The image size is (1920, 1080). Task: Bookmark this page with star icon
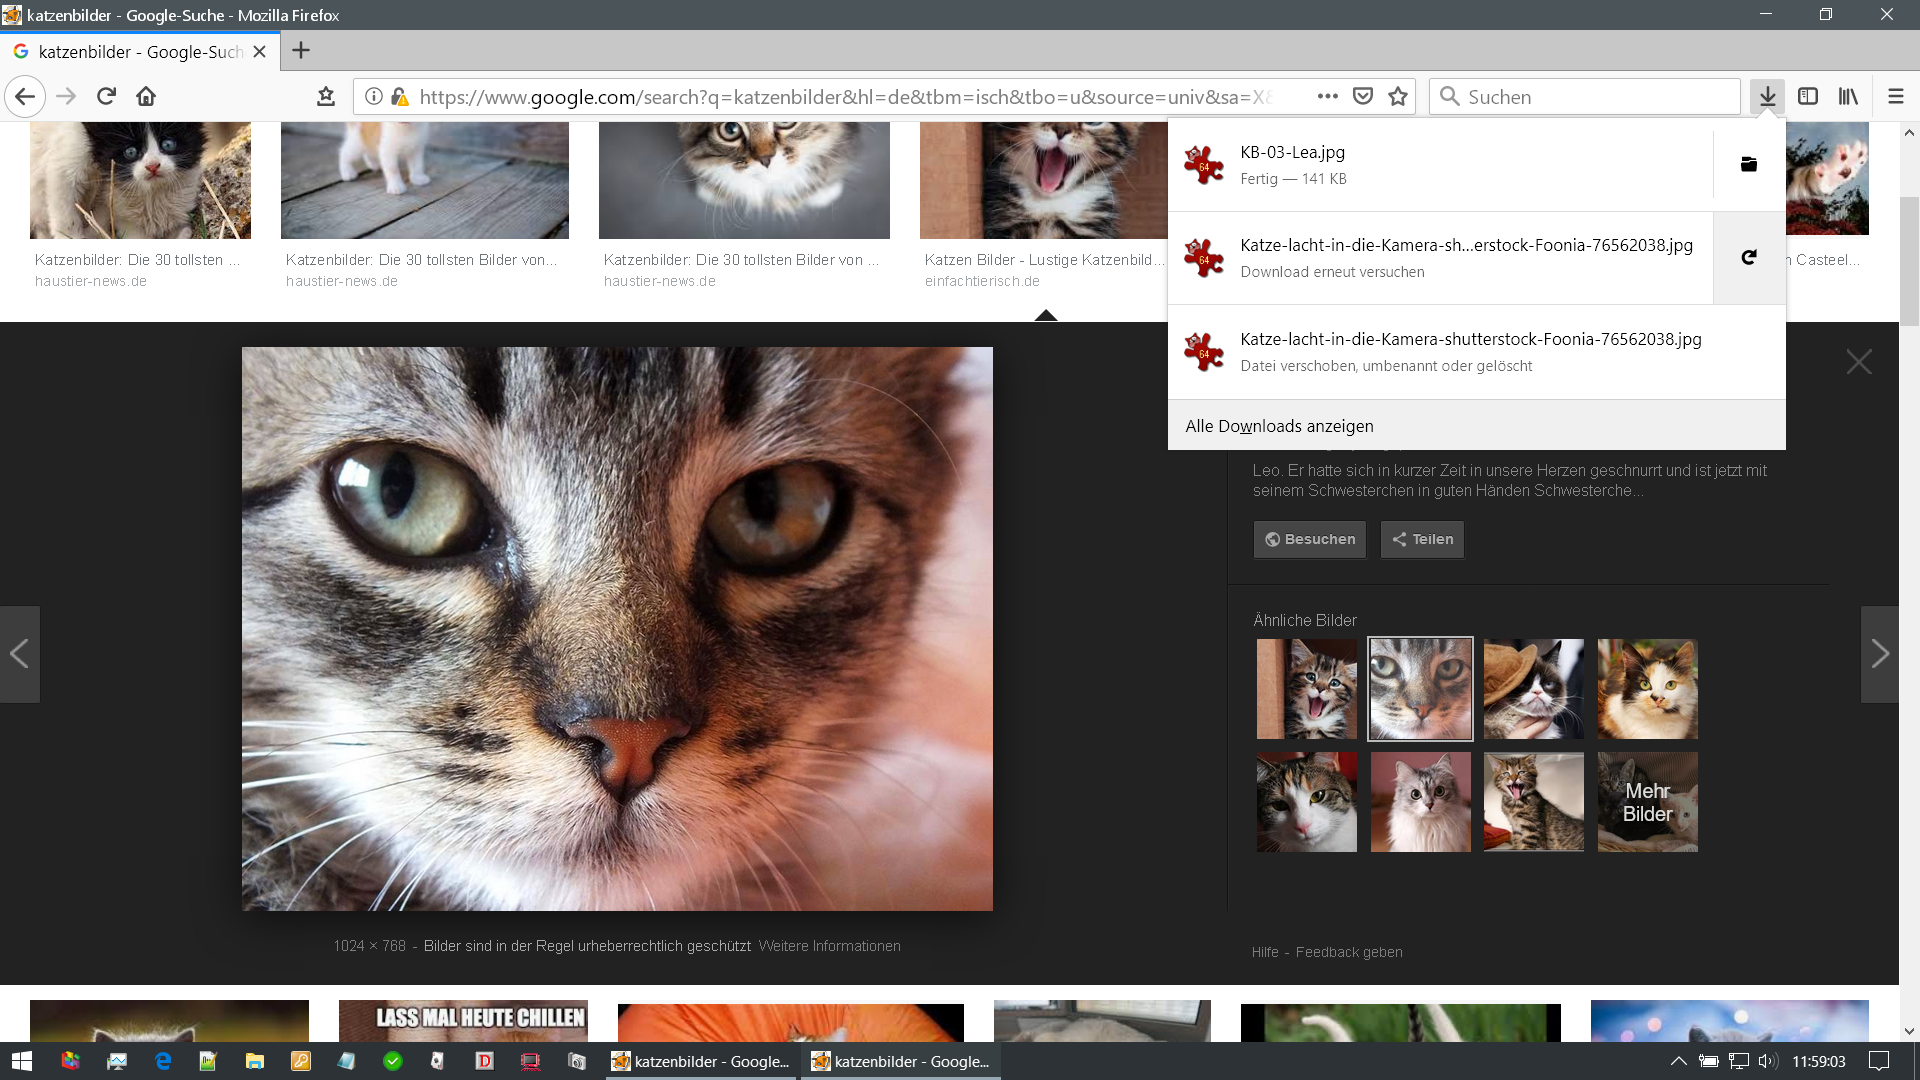(1398, 96)
